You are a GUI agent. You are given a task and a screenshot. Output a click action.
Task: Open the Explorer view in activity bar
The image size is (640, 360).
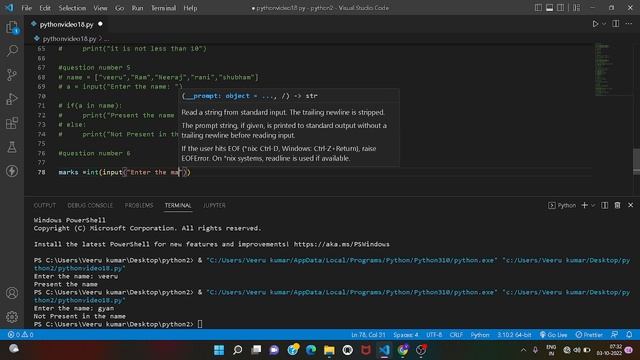tap(12, 28)
